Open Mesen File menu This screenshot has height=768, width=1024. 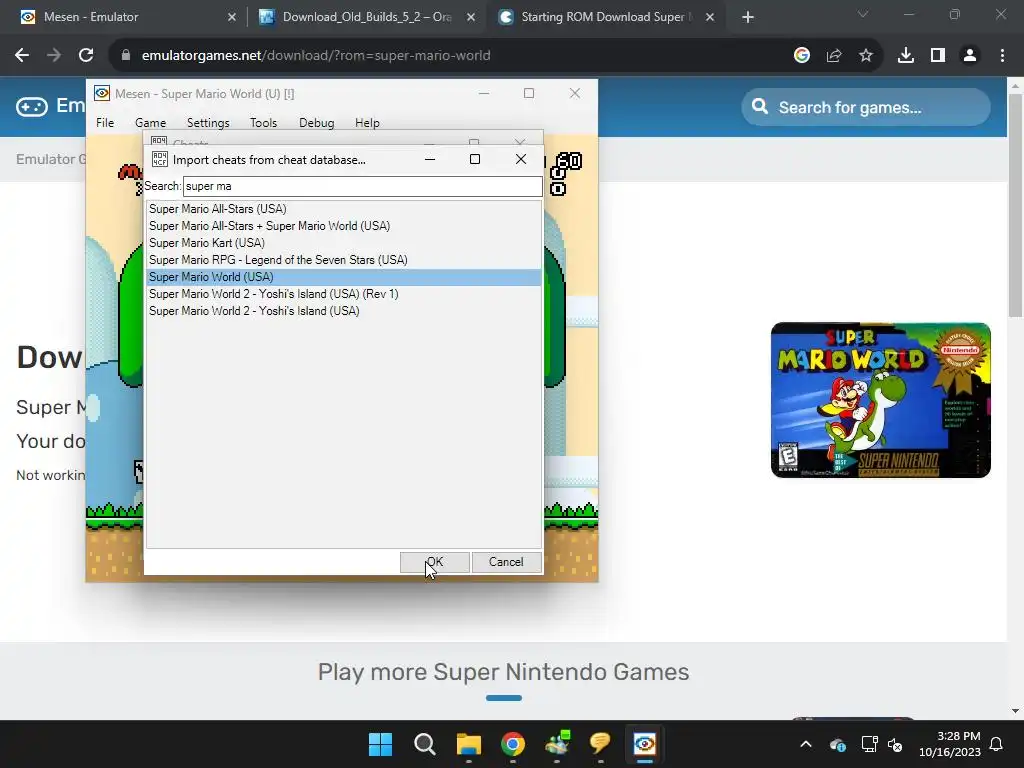(105, 123)
